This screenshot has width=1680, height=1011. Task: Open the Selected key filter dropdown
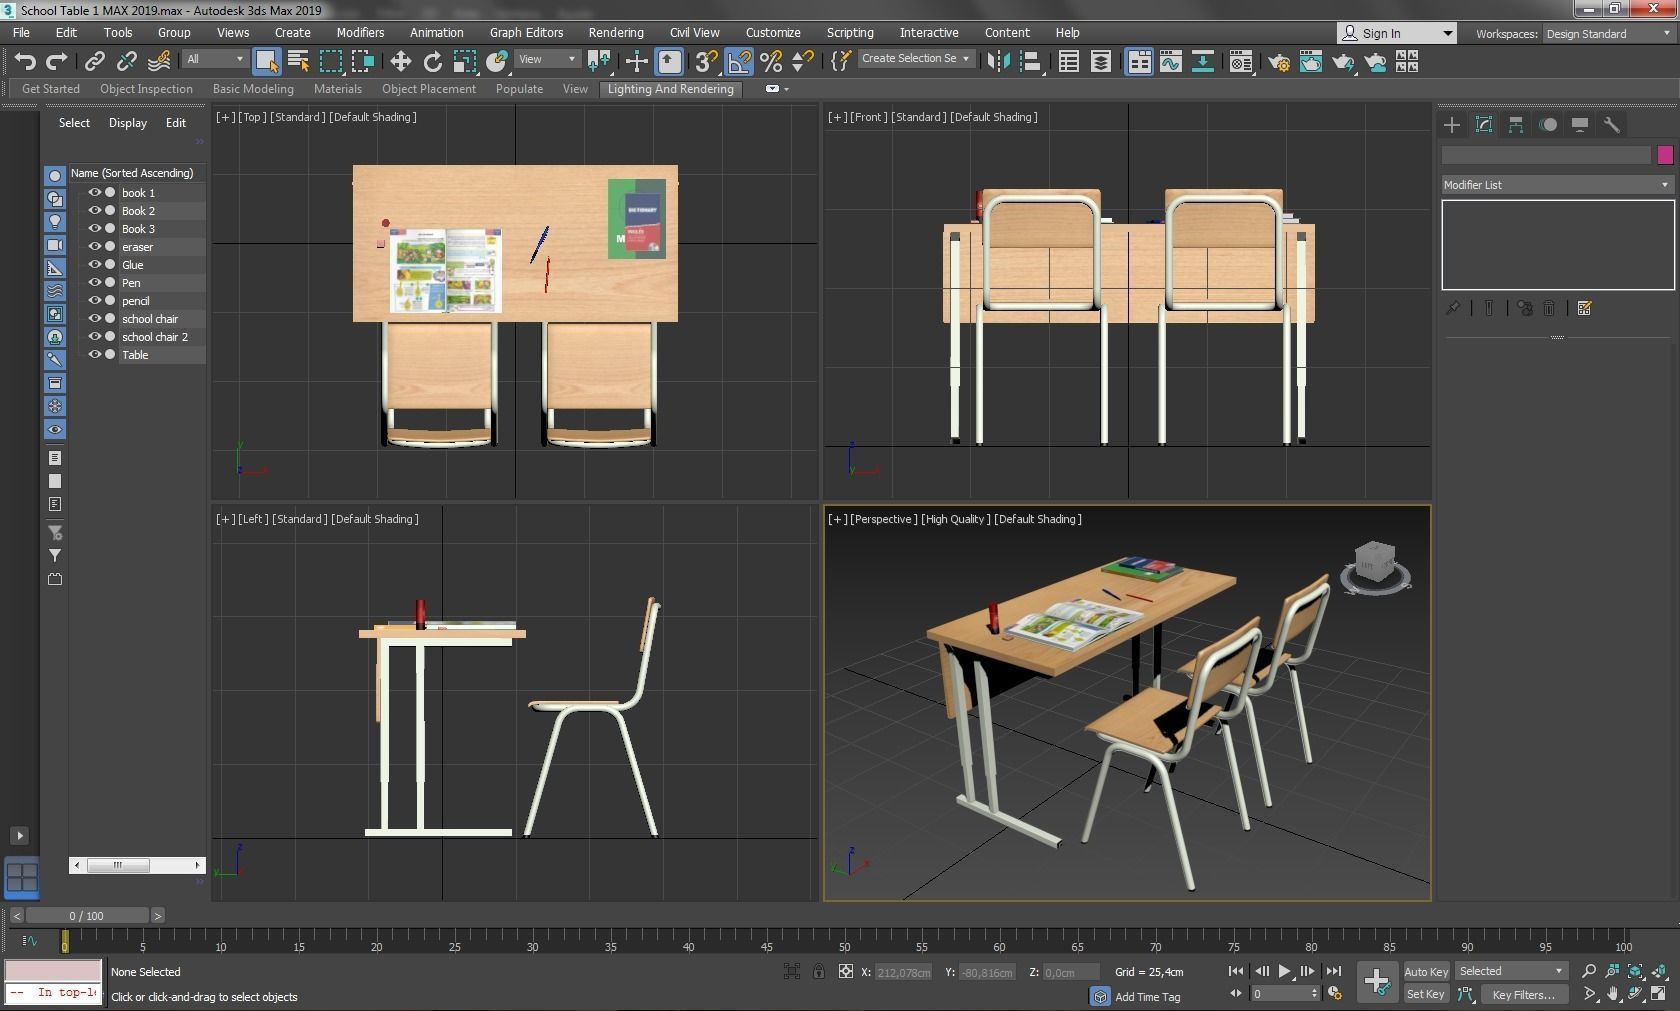coord(1511,971)
